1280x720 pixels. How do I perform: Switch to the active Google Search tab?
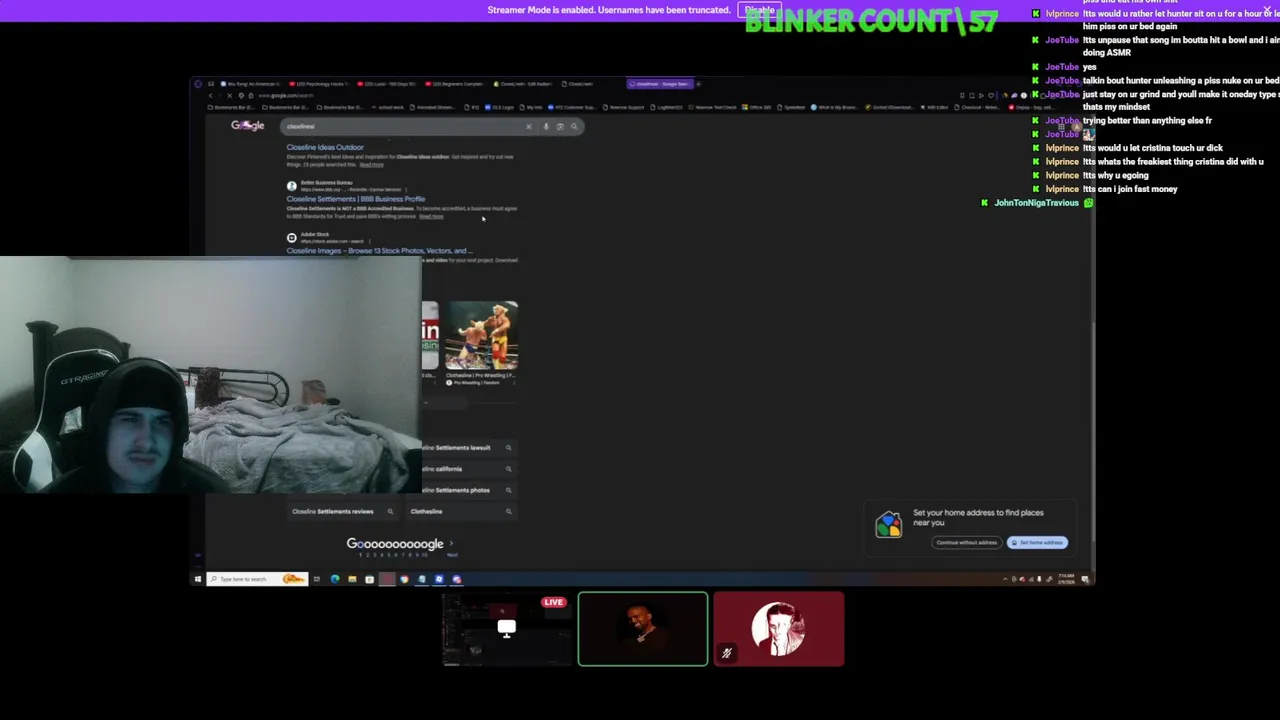click(x=660, y=84)
